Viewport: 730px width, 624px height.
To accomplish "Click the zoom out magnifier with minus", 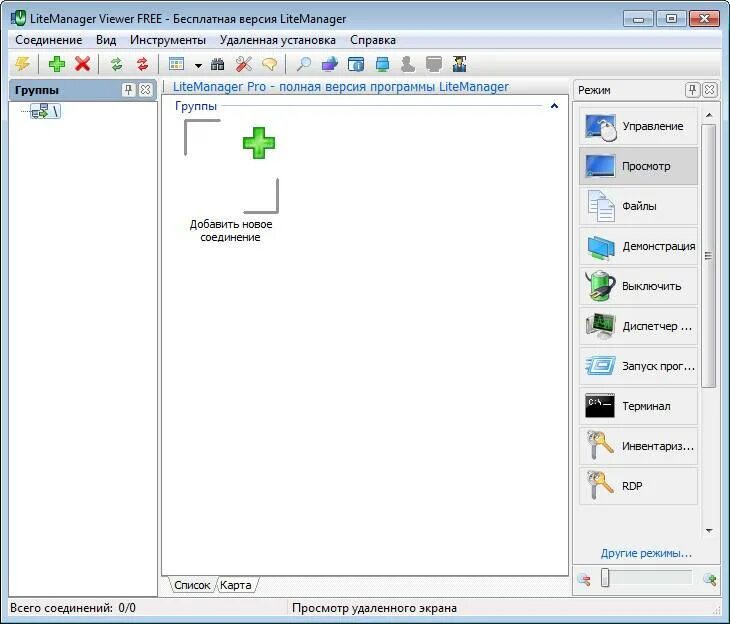I will pos(584,579).
